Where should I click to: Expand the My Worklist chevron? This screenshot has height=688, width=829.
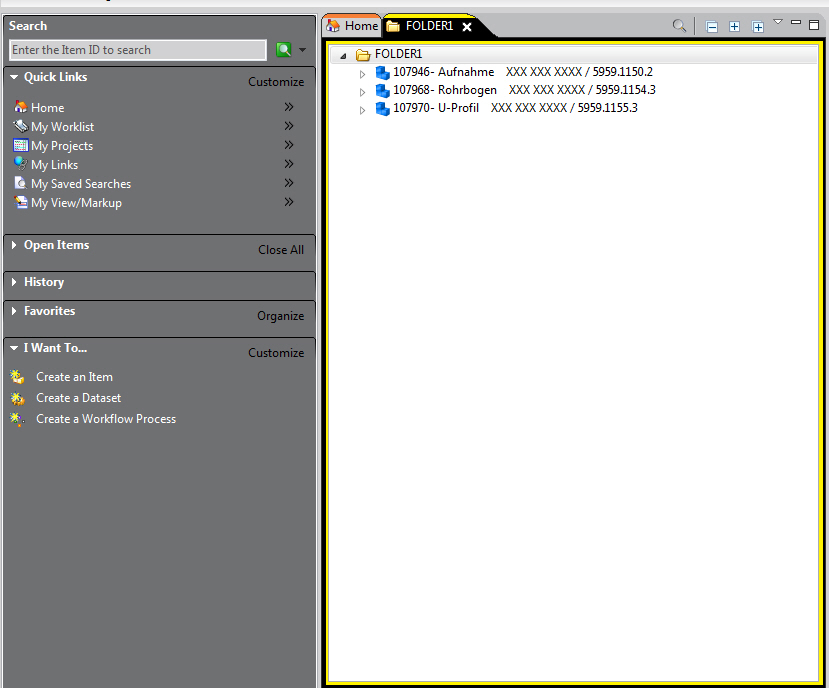pos(289,126)
